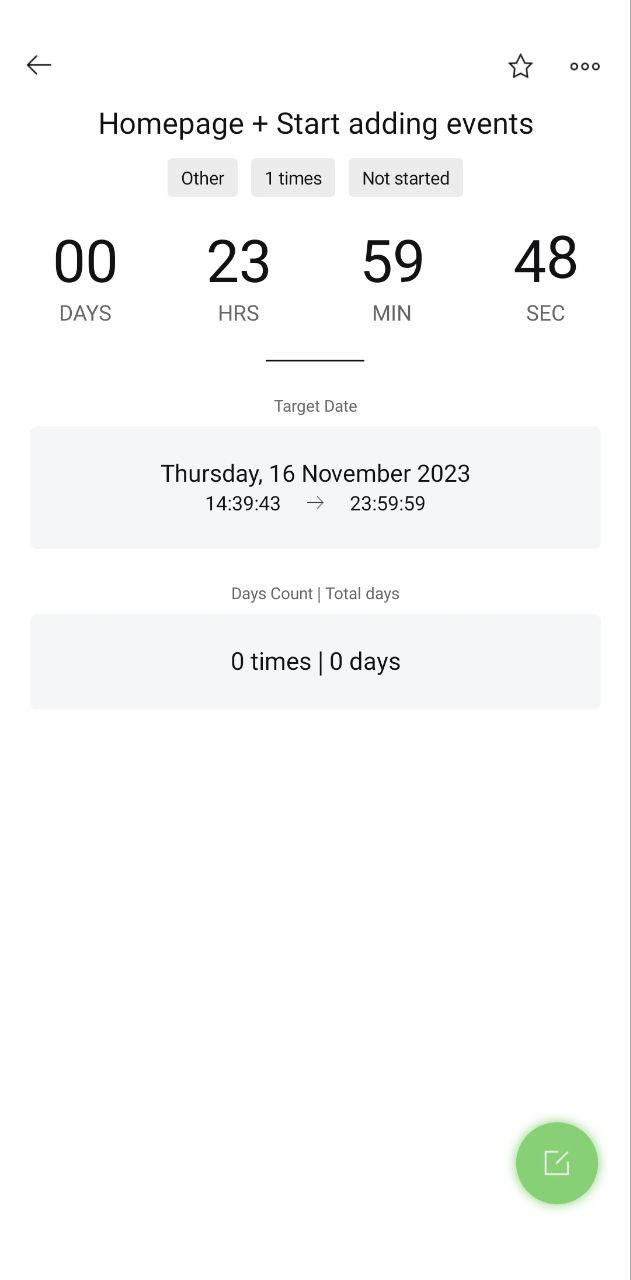
Task: Open the 0 times | 0 days card
Action: [x=316, y=662]
